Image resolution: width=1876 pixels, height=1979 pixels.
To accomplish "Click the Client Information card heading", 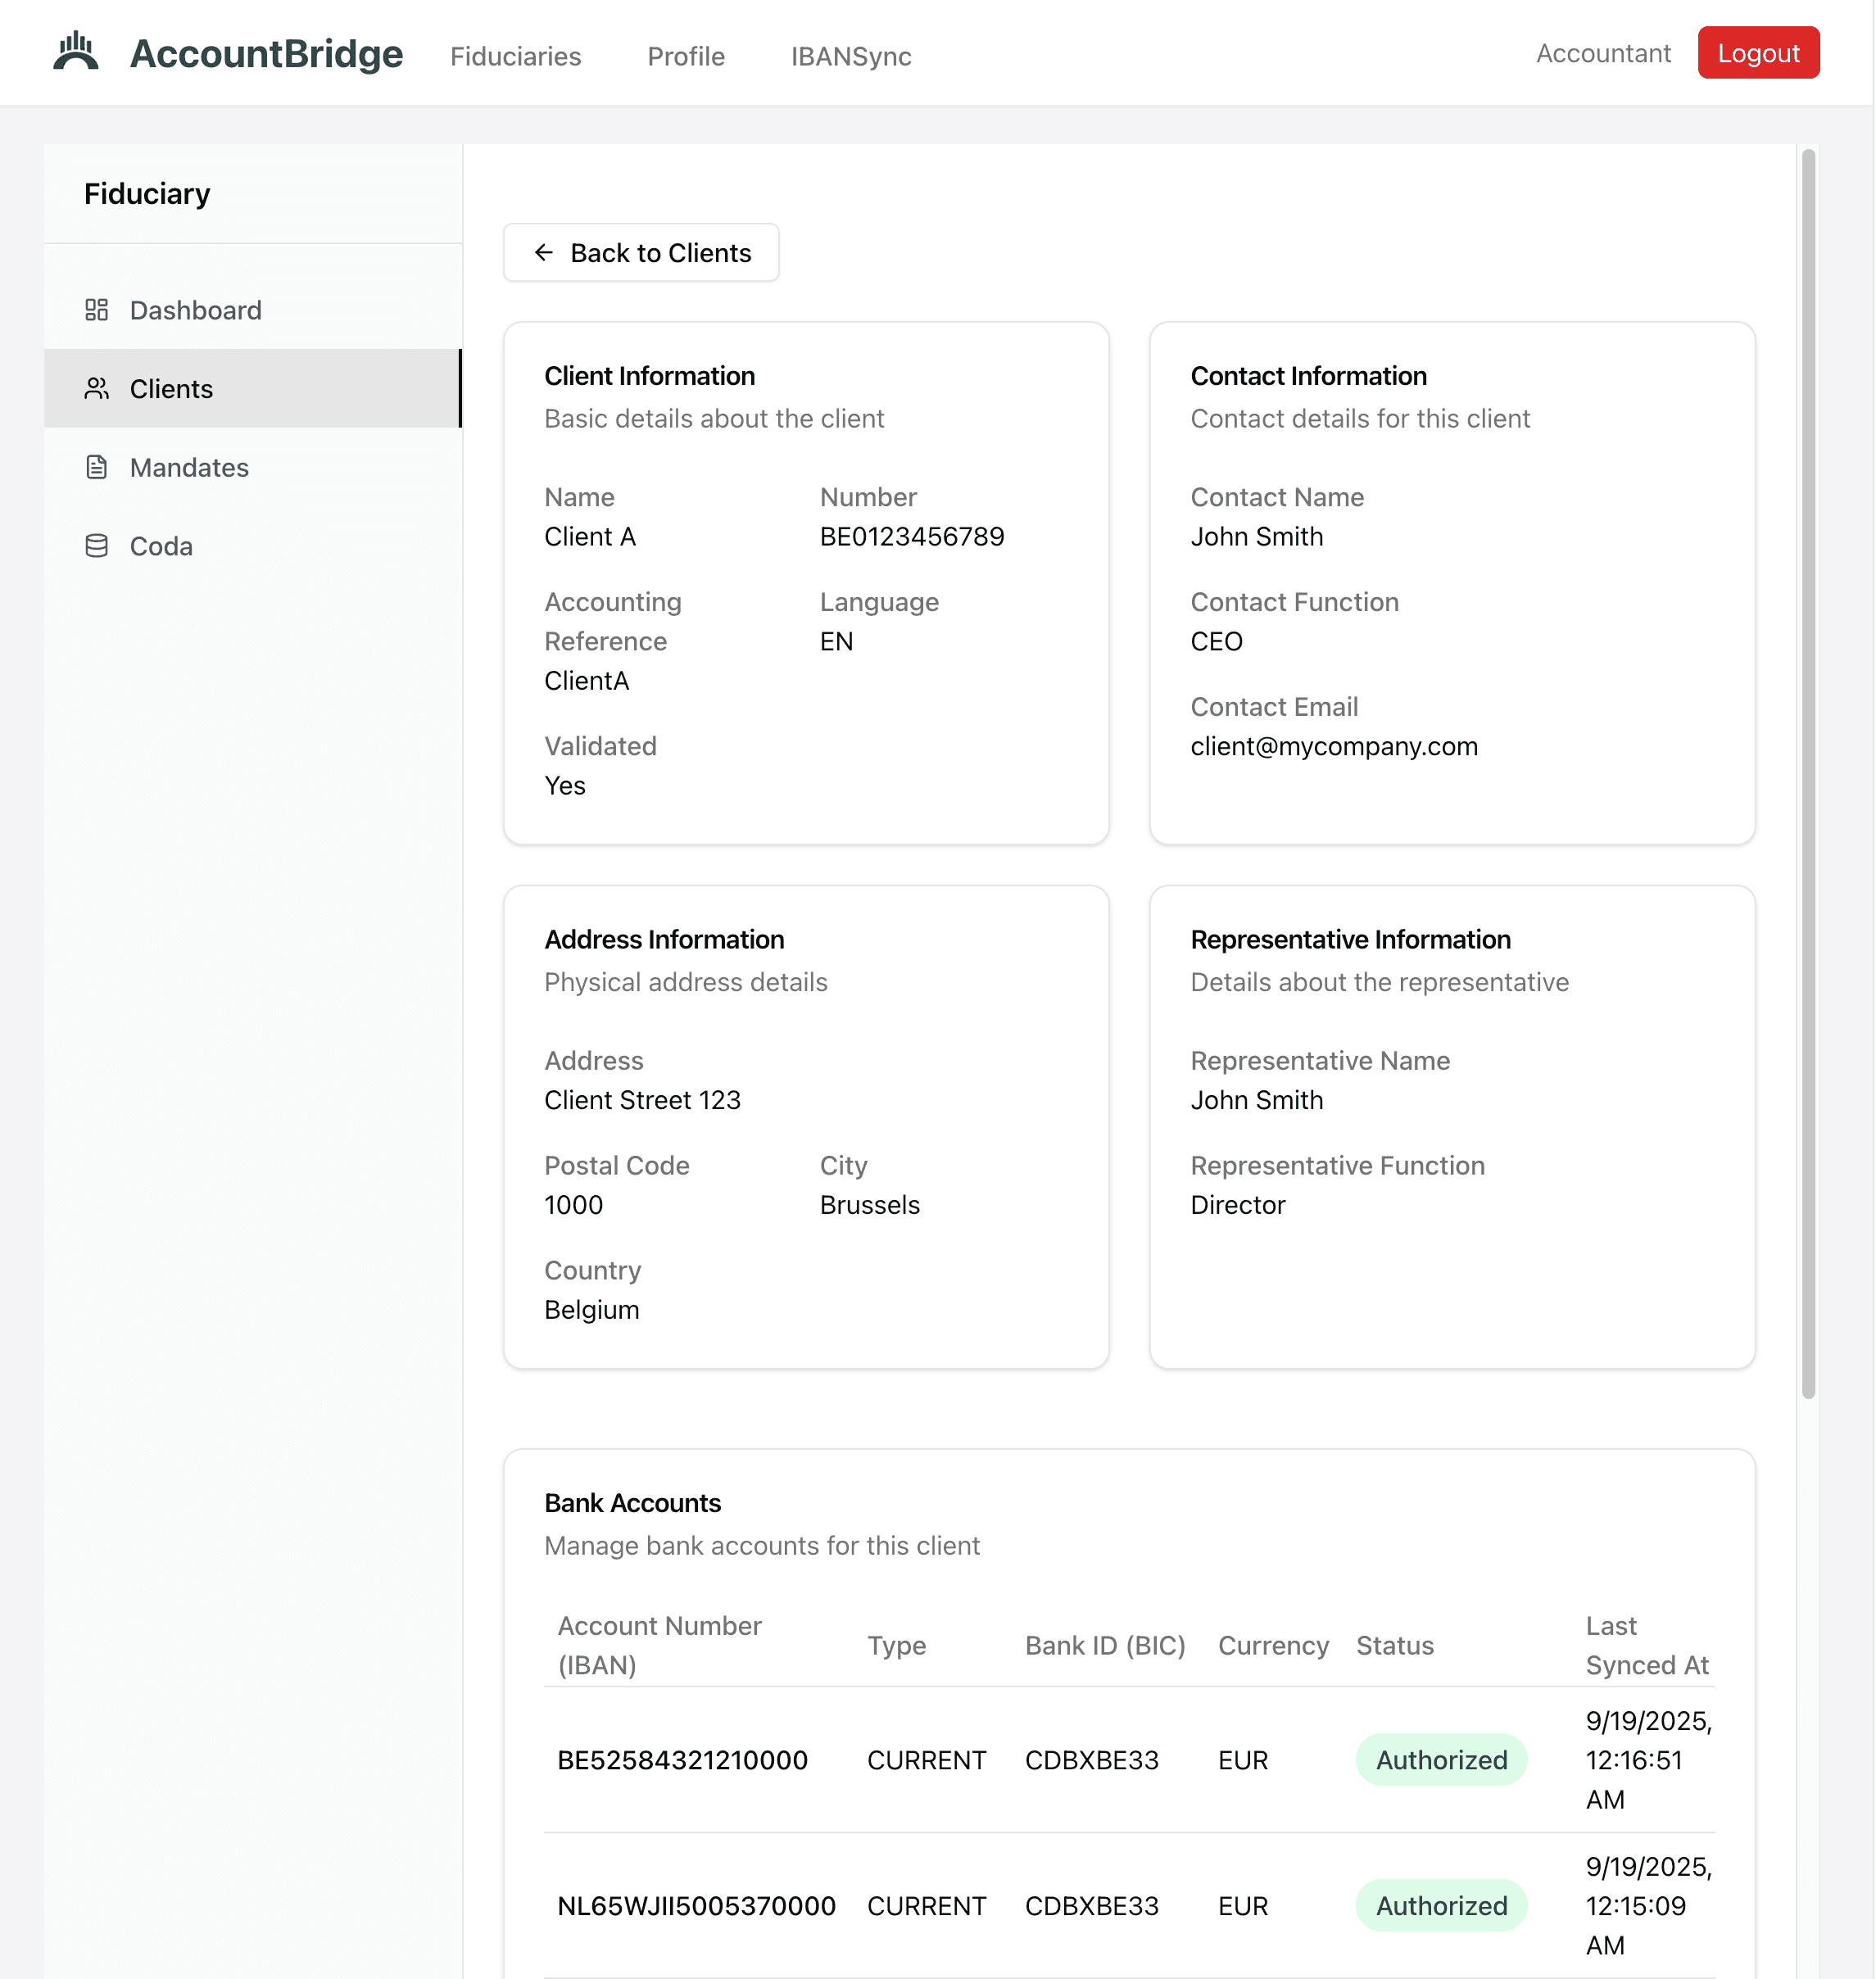I will (650, 376).
